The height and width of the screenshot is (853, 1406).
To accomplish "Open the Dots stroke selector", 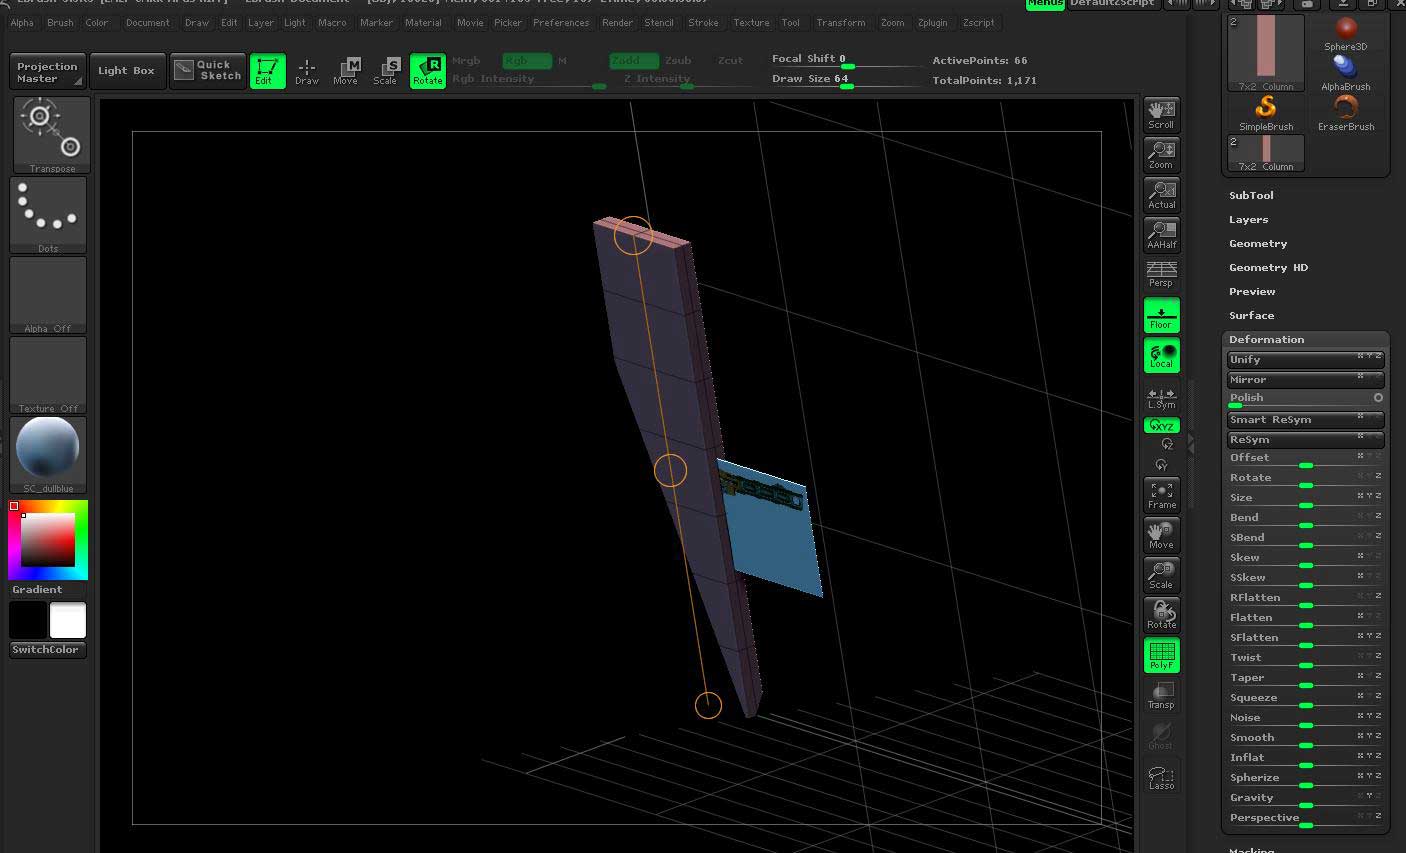I will (x=48, y=214).
